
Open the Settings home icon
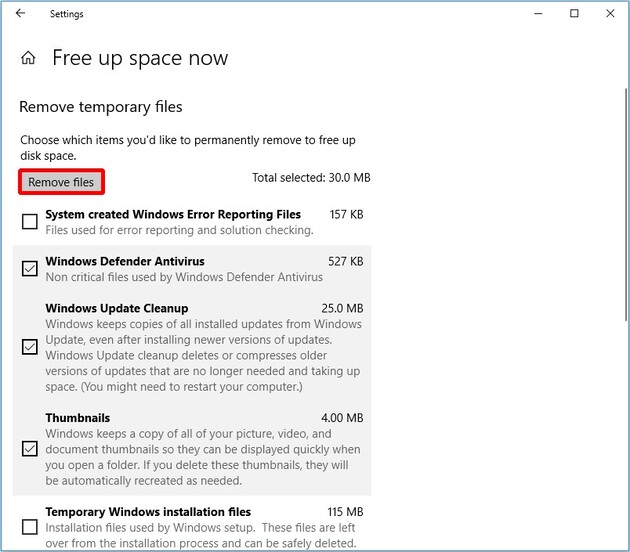28,58
